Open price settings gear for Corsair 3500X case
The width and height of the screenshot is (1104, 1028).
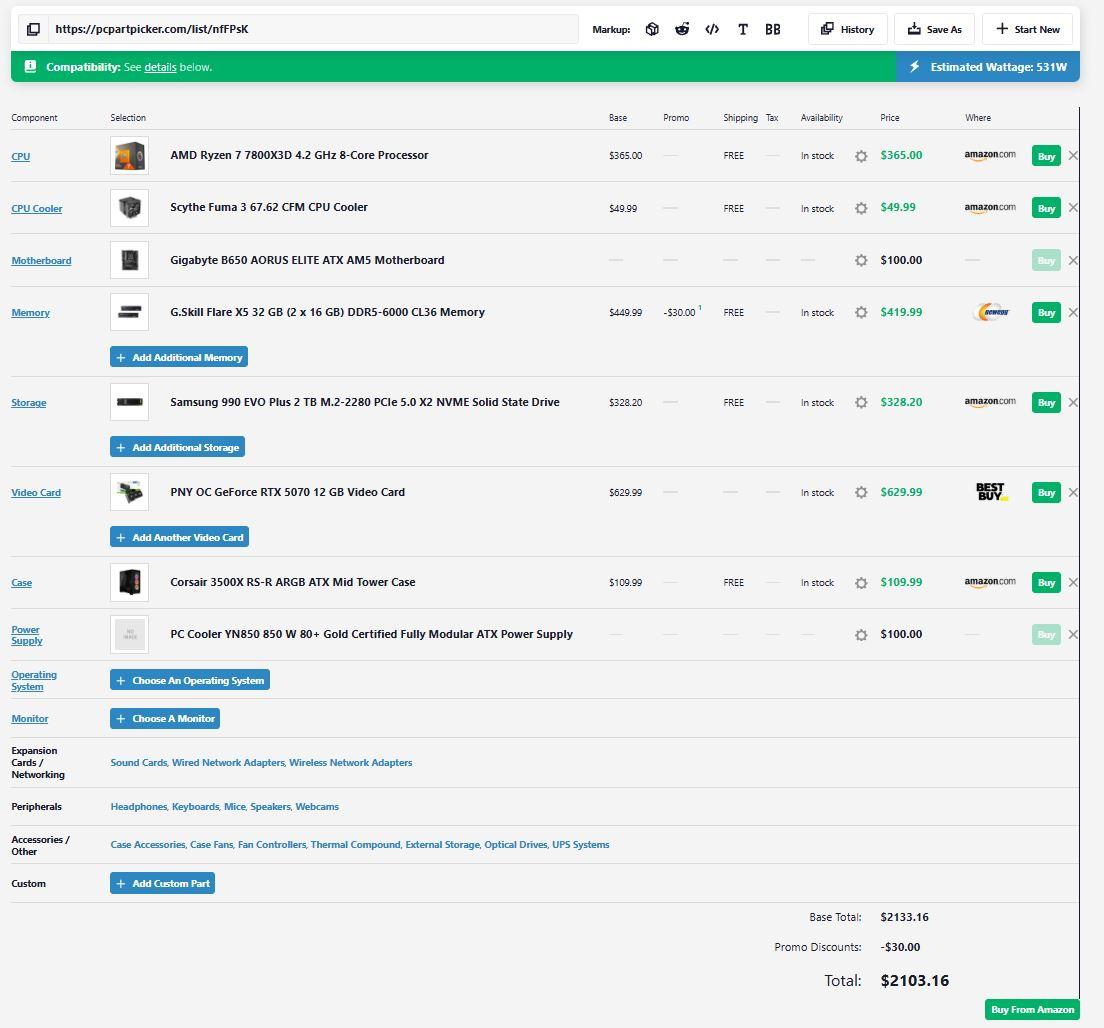(x=861, y=583)
